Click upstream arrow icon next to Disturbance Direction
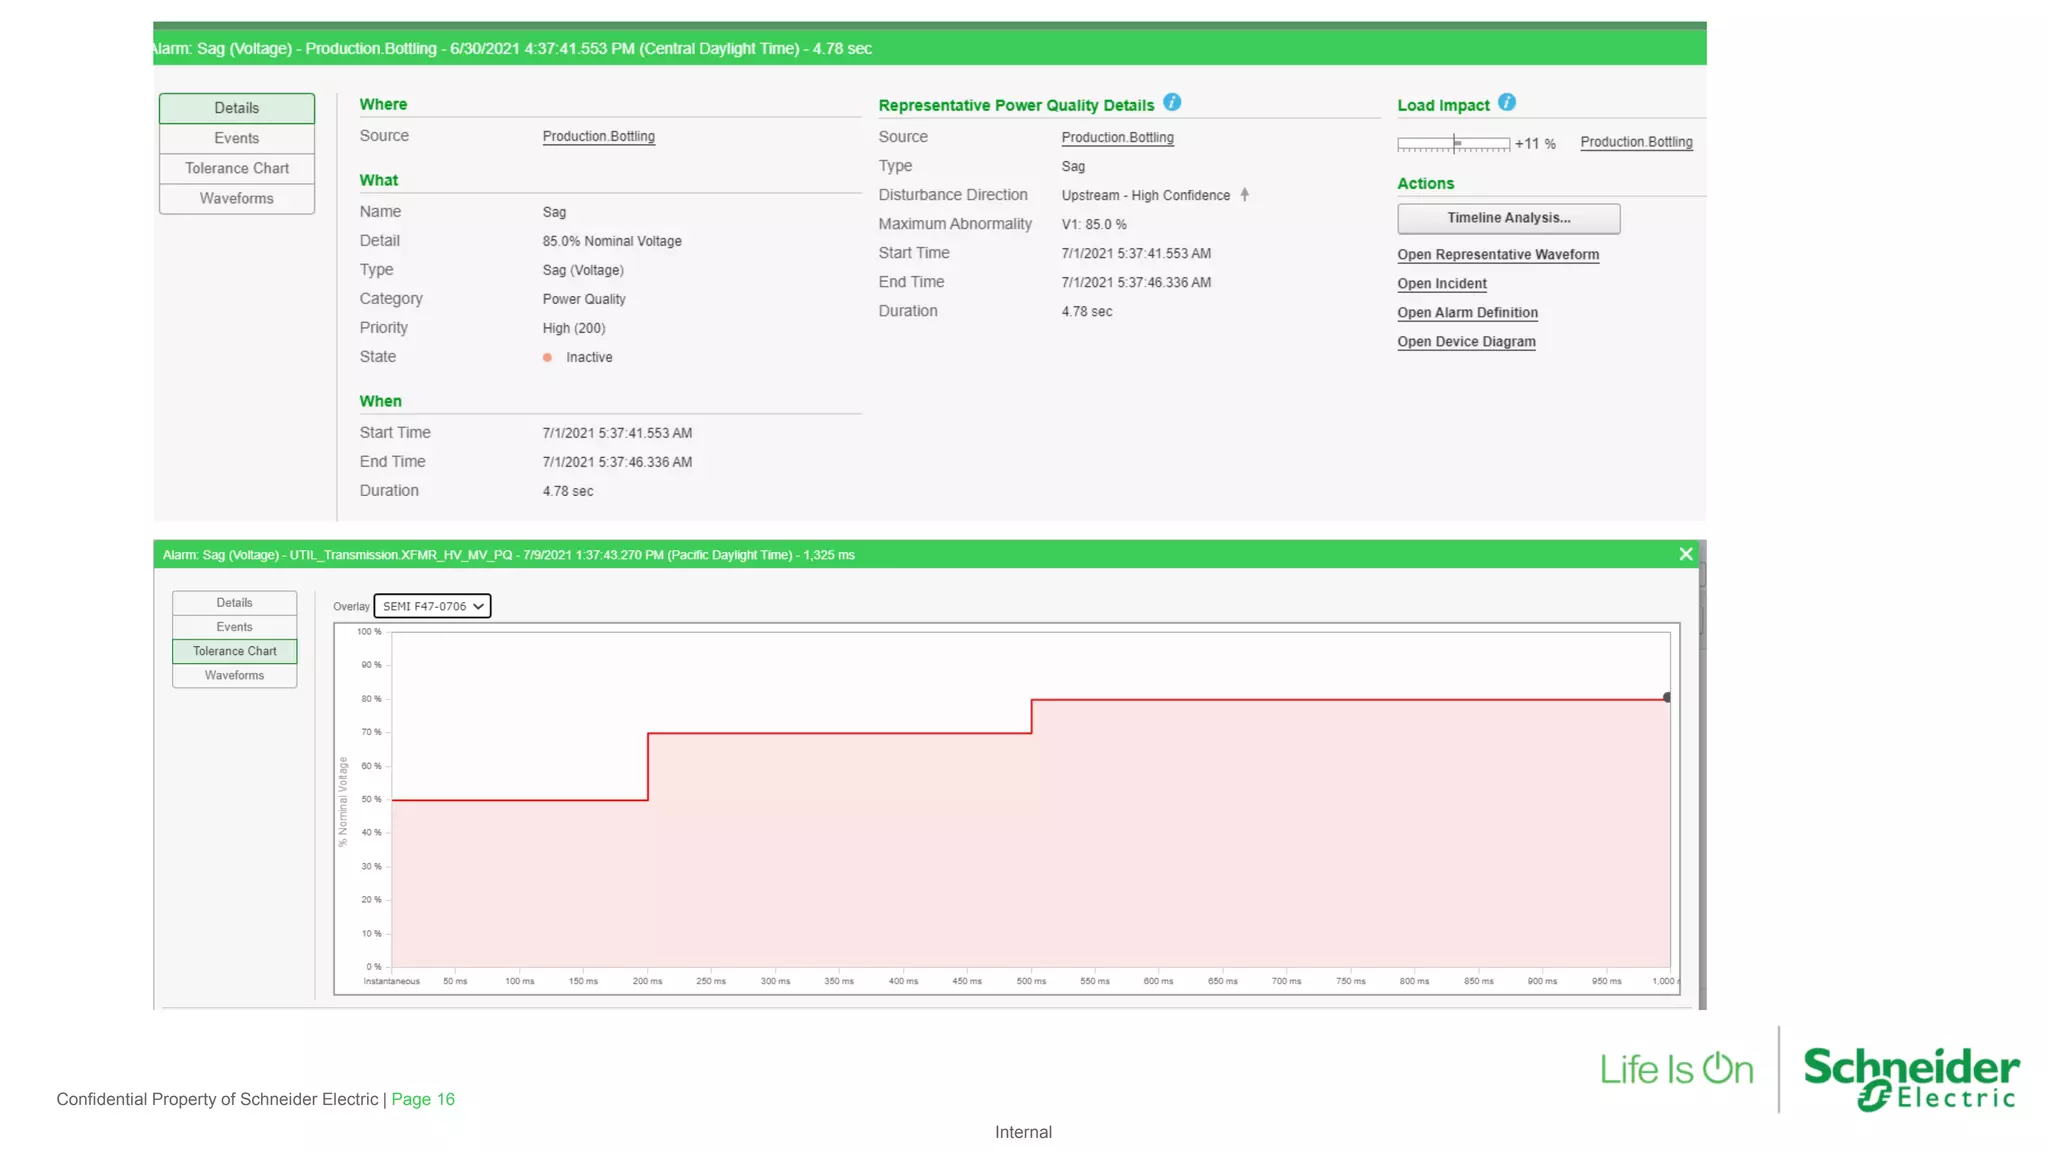 click(x=1245, y=195)
